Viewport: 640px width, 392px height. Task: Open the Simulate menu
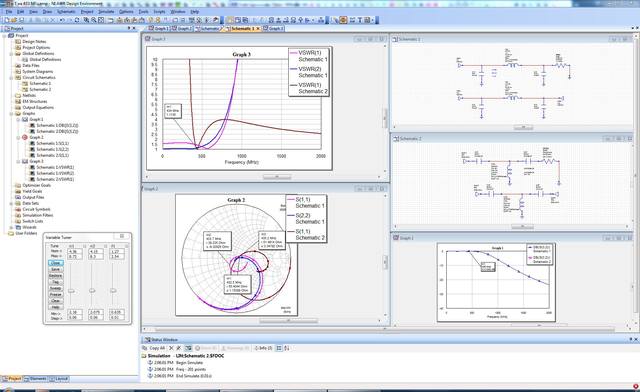click(x=106, y=11)
